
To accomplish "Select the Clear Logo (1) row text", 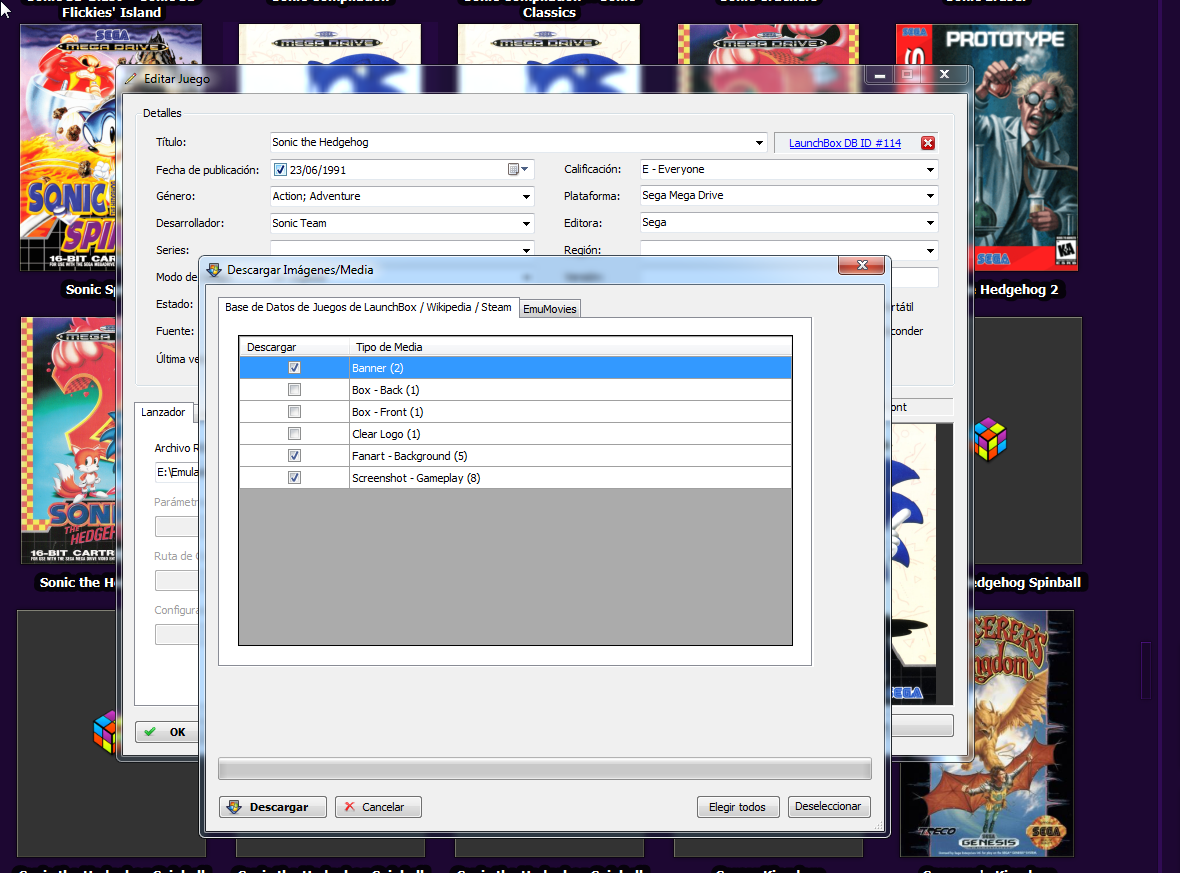I will [386, 433].
